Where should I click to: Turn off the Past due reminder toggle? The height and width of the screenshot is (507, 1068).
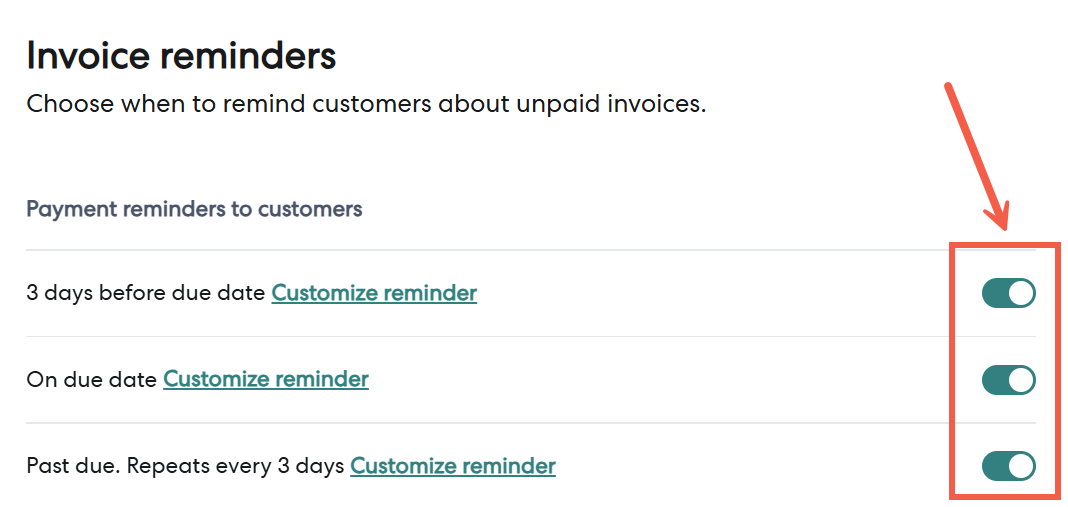coord(1008,466)
